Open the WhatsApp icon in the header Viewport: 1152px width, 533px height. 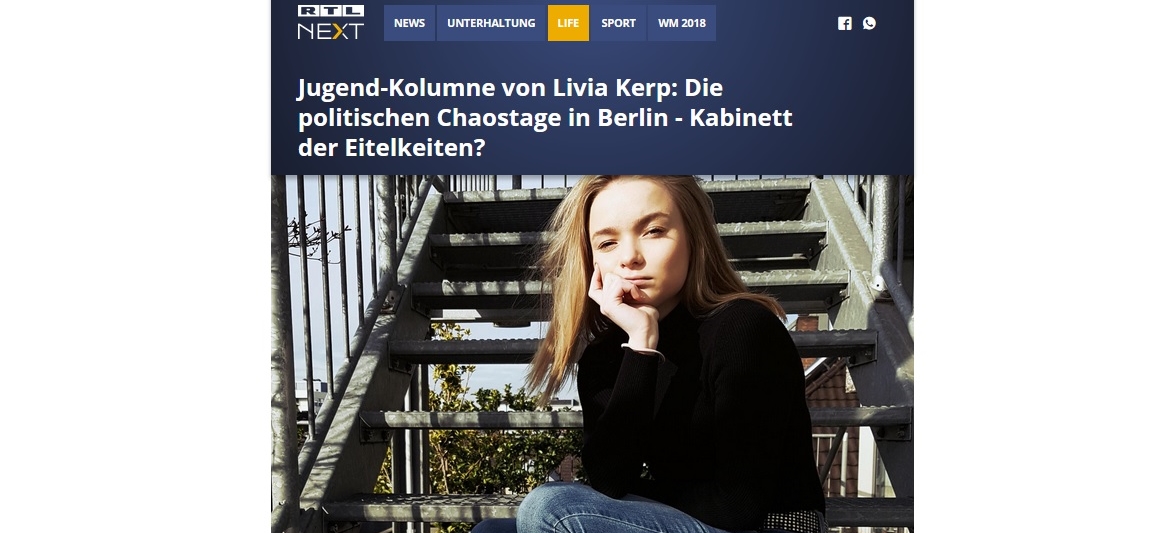(869, 24)
